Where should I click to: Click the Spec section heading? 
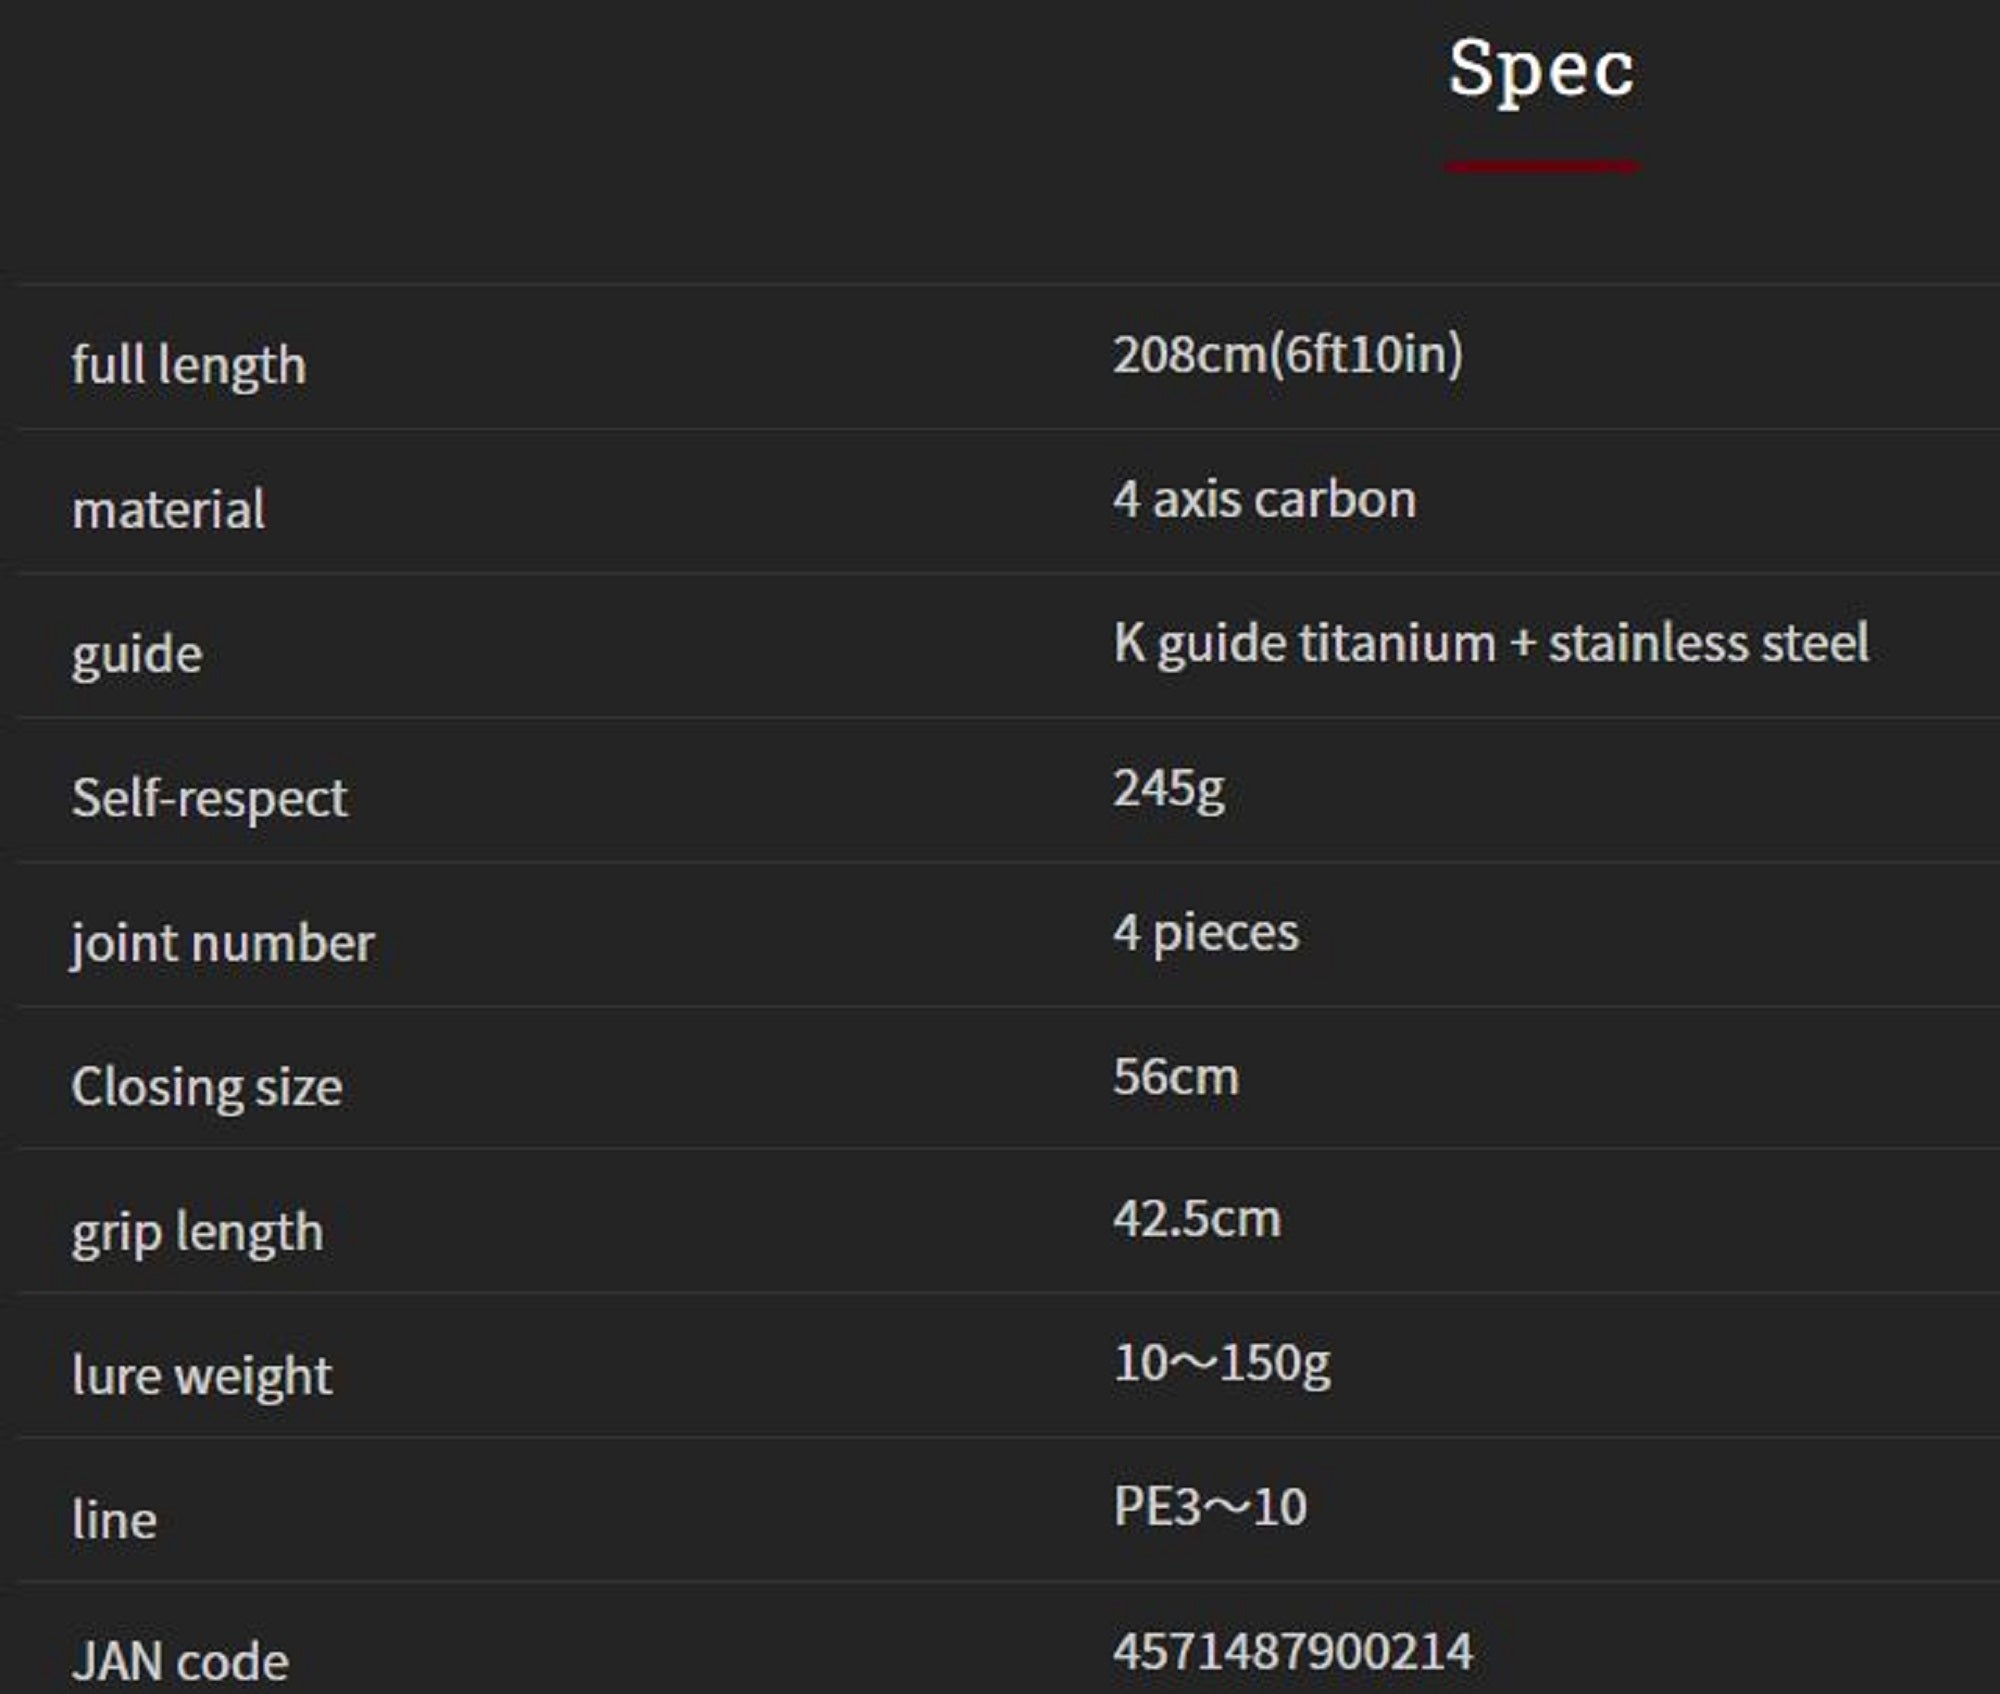click(1541, 68)
